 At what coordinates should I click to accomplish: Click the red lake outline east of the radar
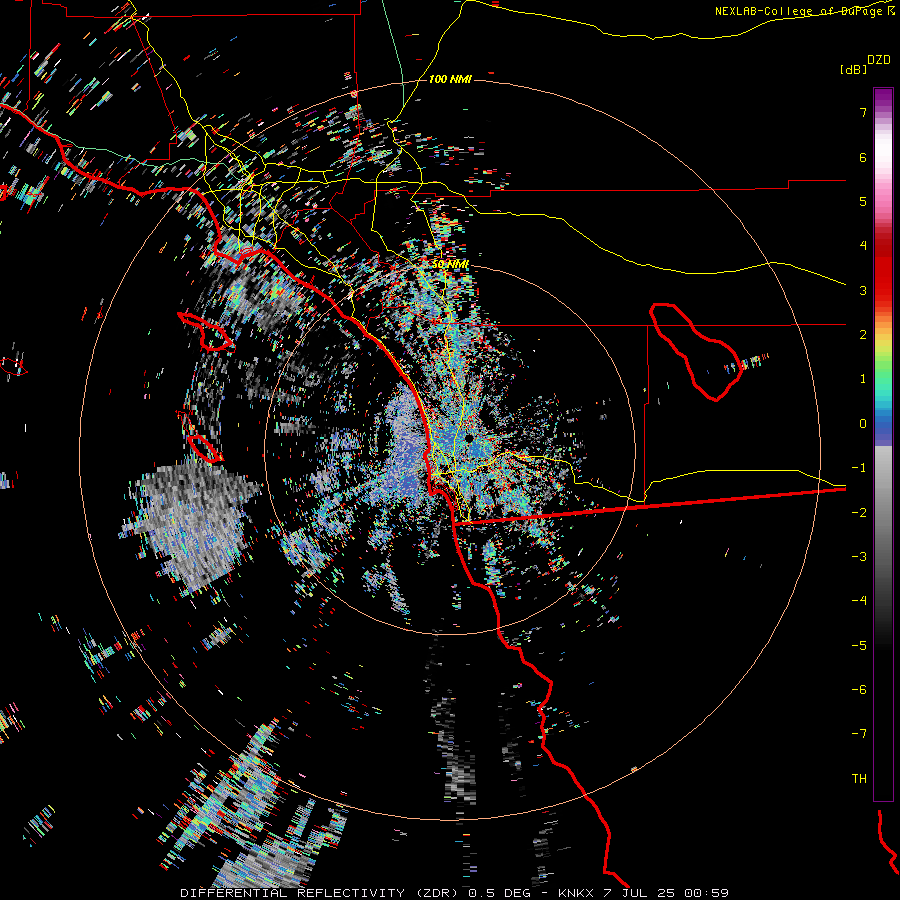(696, 351)
